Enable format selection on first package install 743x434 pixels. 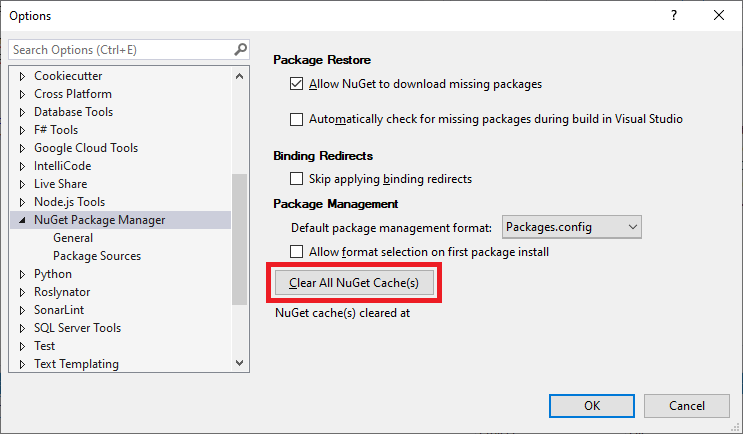(x=296, y=252)
